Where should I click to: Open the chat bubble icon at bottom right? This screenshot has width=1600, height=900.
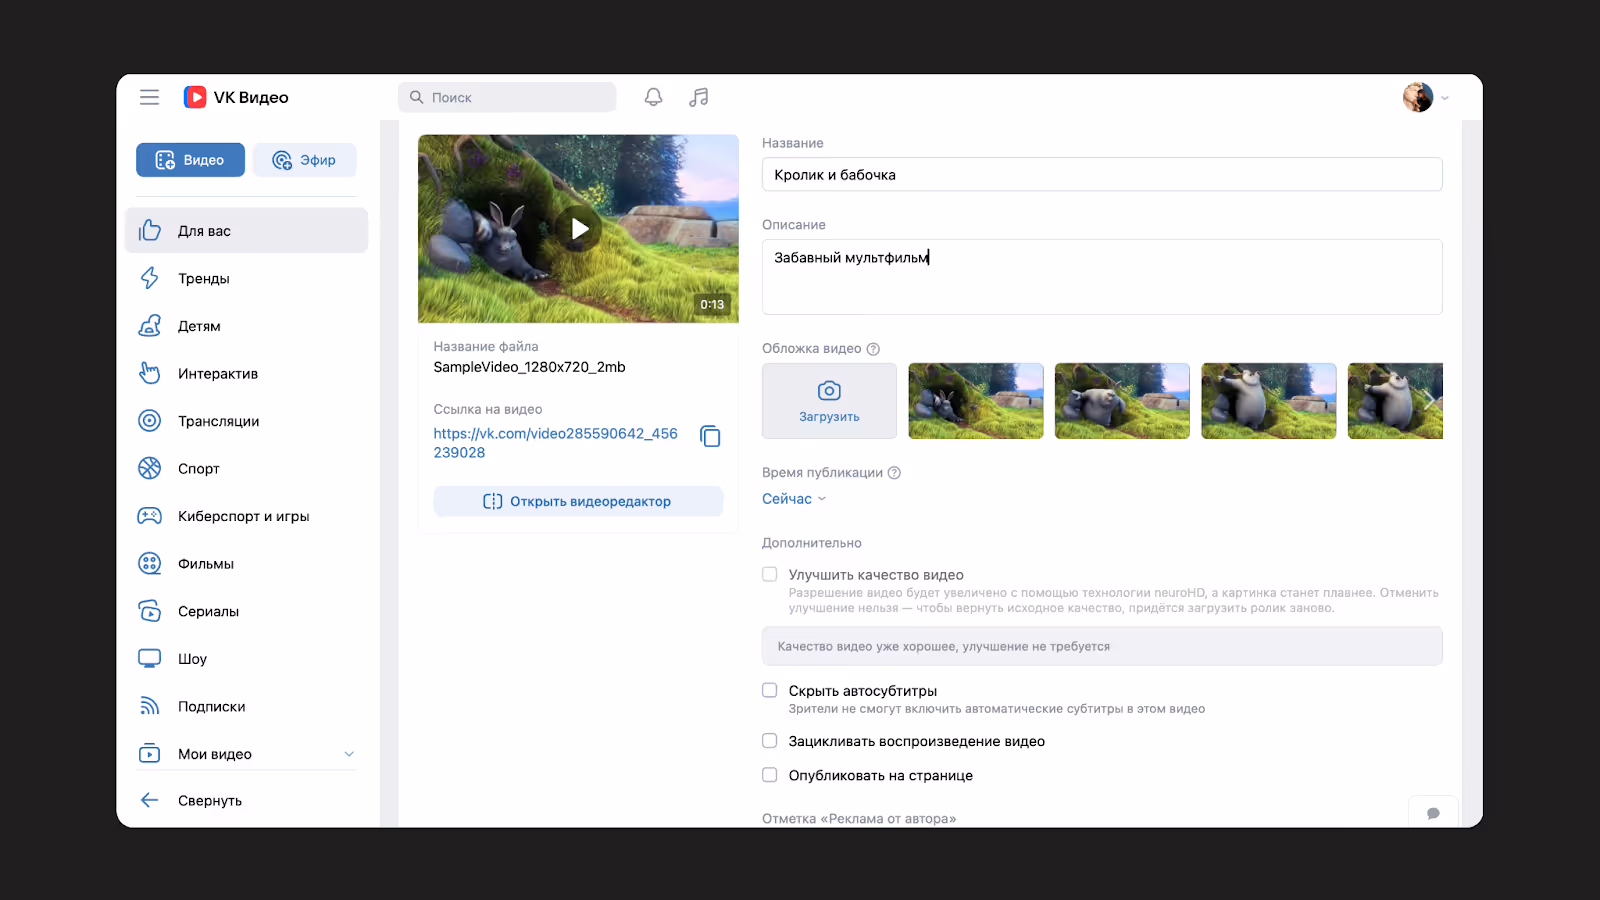point(1433,813)
